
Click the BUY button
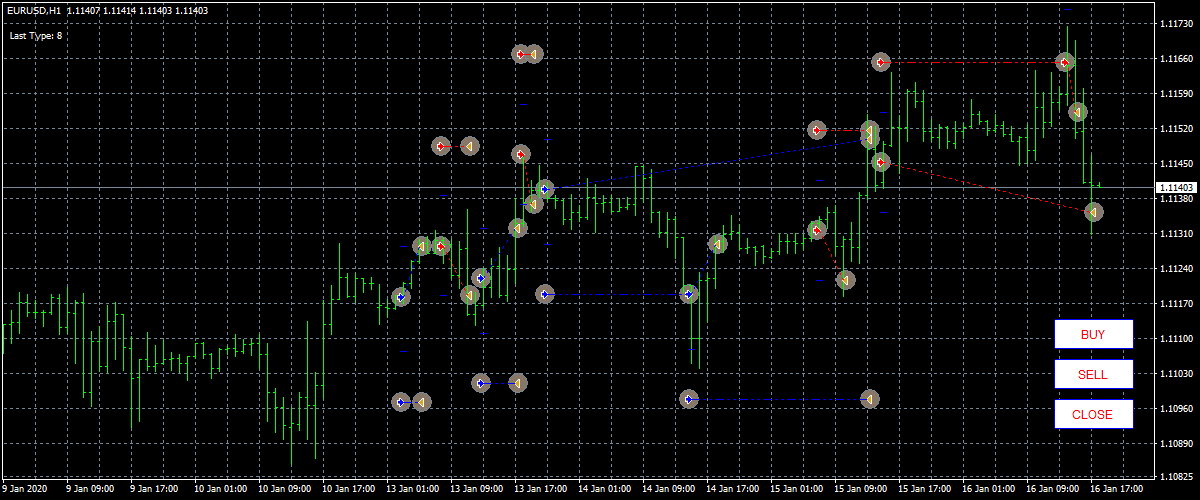(1093, 334)
